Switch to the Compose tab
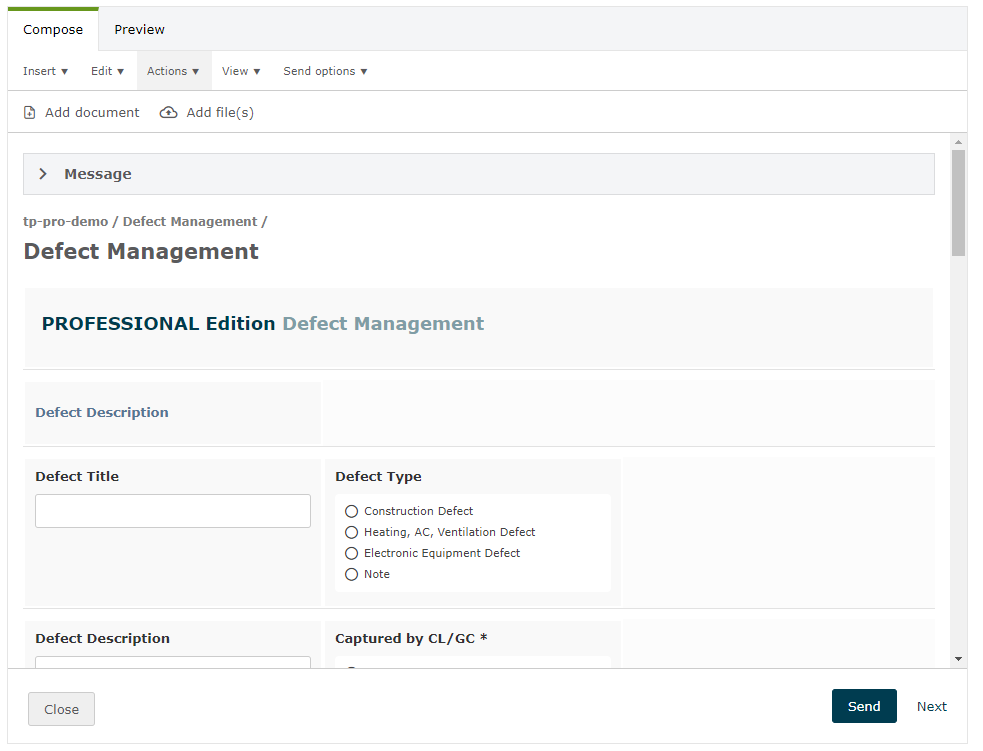983x751 pixels. tap(53, 30)
